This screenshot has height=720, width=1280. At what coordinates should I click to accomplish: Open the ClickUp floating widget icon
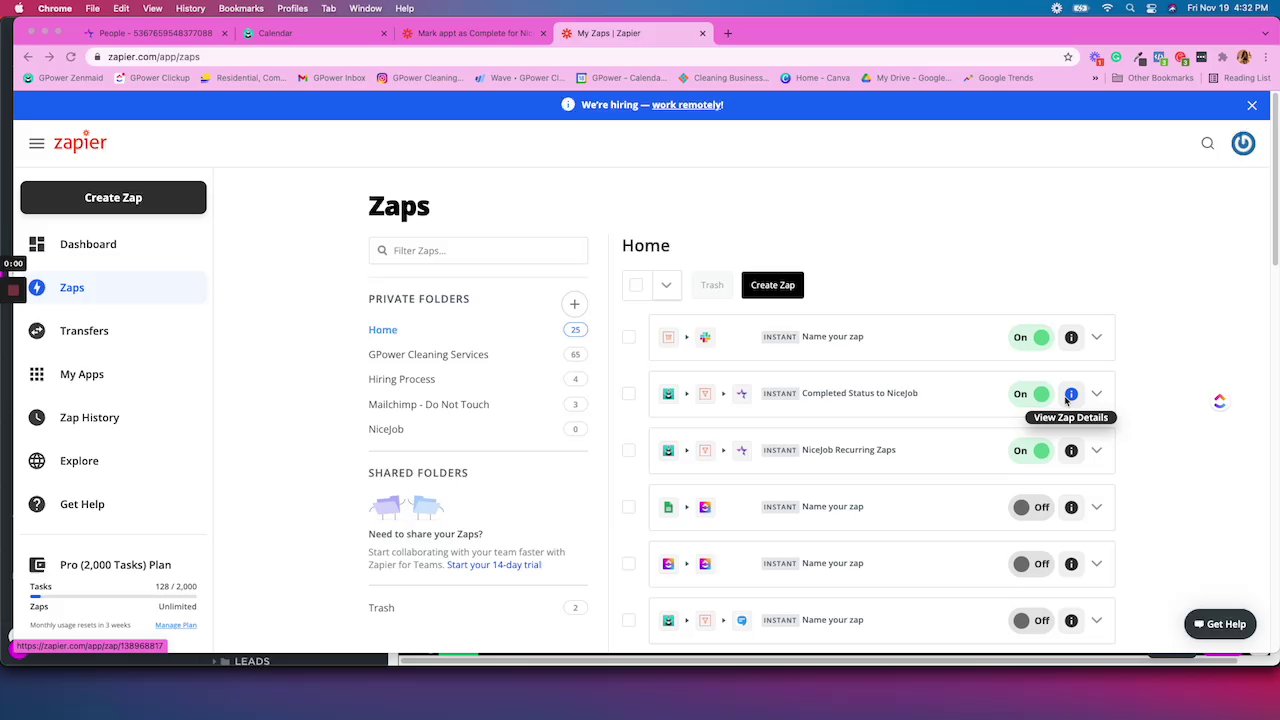point(1219,401)
